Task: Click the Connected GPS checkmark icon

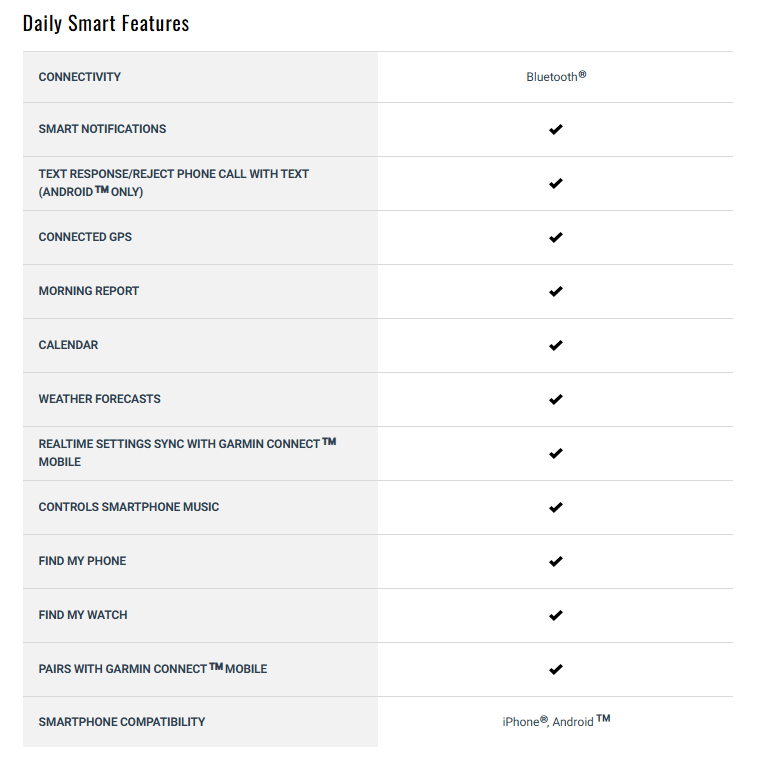Action: (x=556, y=237)
